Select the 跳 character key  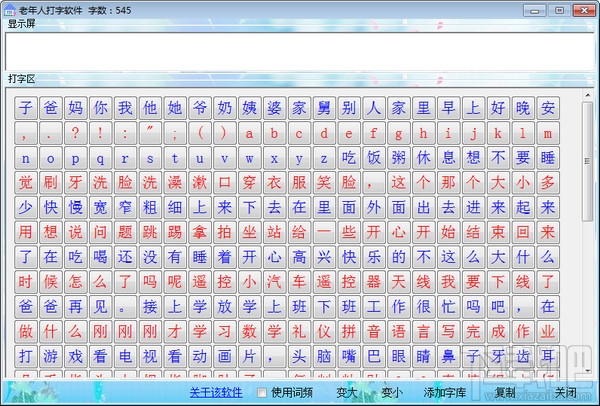(150, 232)
